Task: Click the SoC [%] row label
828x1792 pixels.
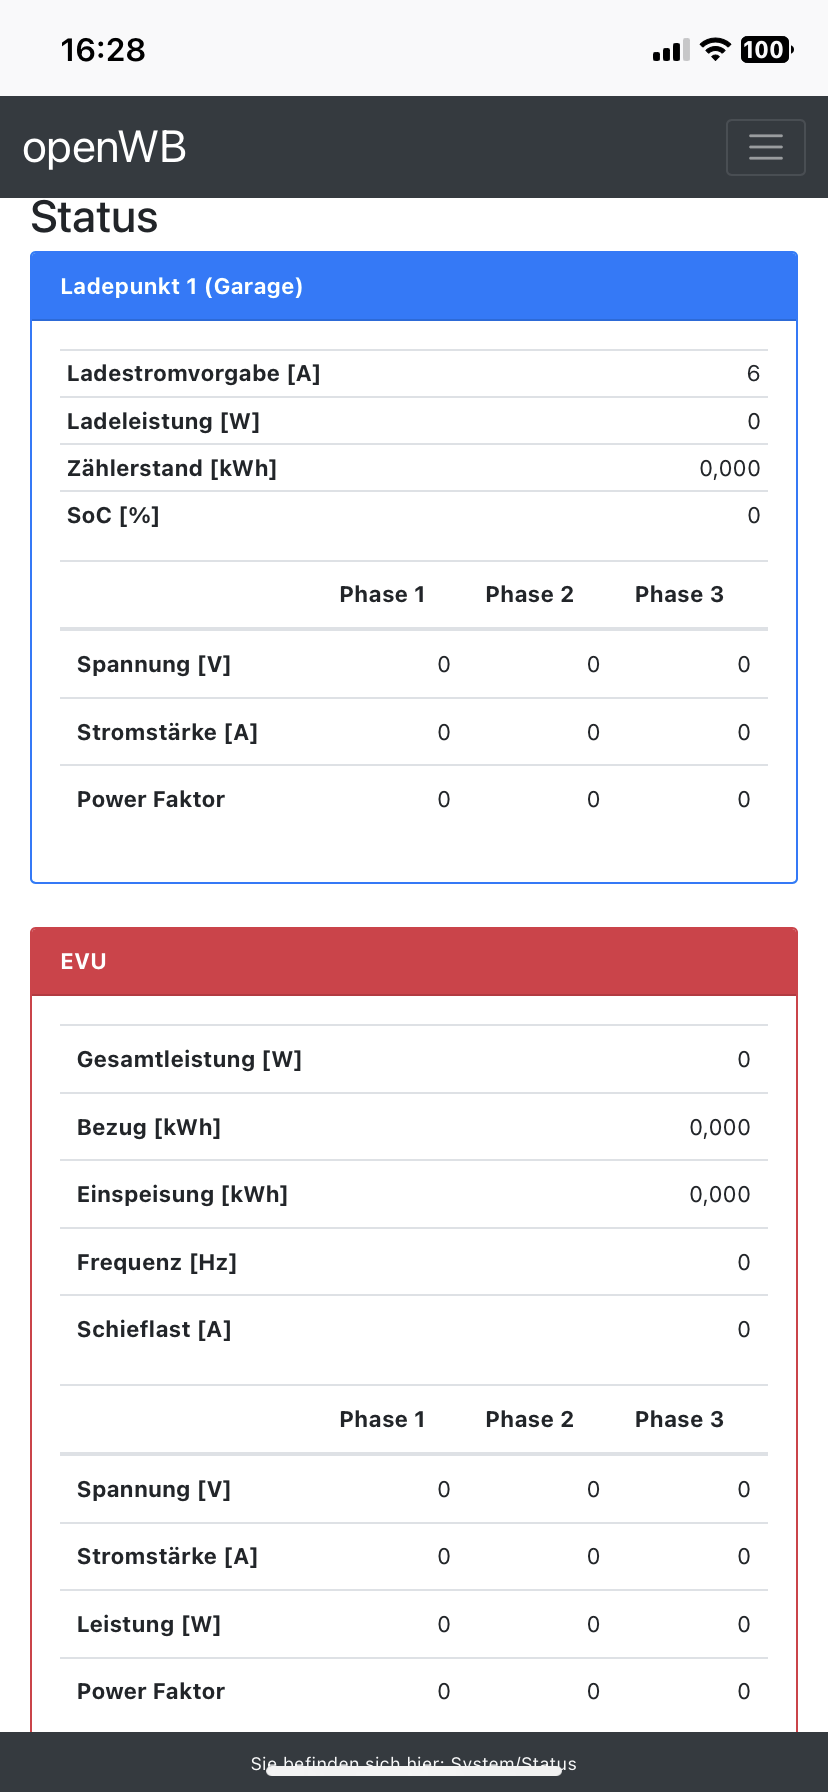Action: tap(113, 516)
